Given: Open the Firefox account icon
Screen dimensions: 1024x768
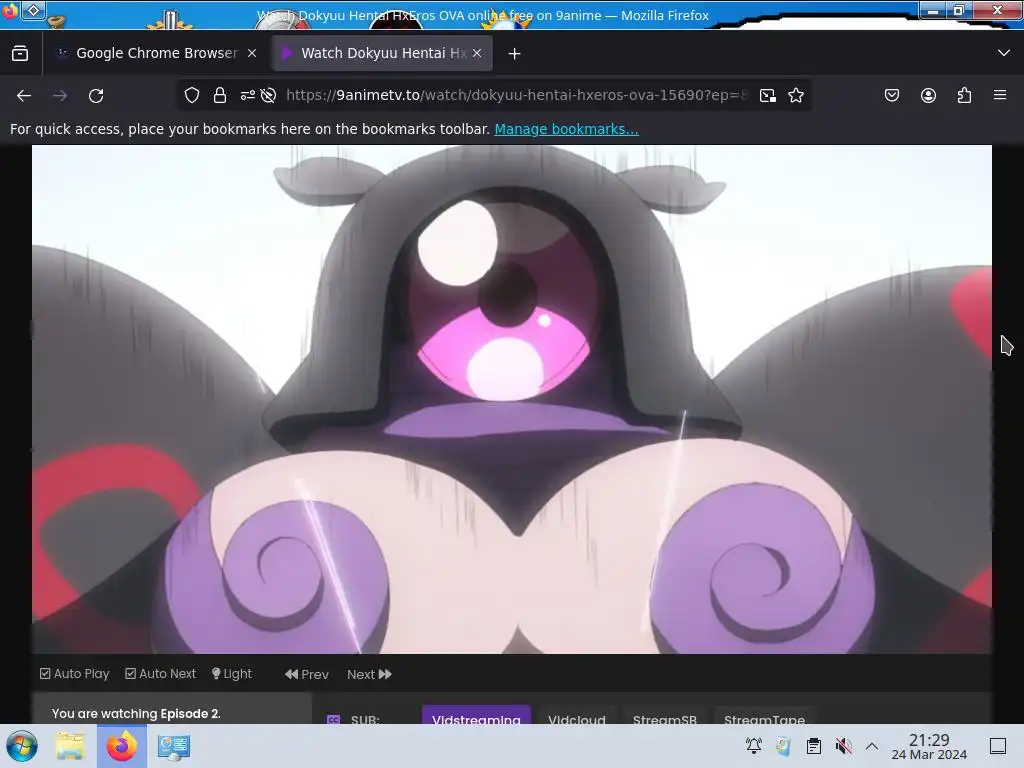Looking at the screenshot, I should (x=928, y=95).
